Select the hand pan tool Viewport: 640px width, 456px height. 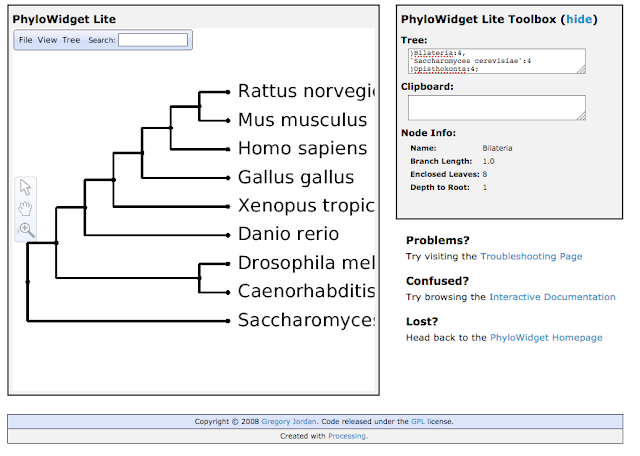tap(26, 209)
